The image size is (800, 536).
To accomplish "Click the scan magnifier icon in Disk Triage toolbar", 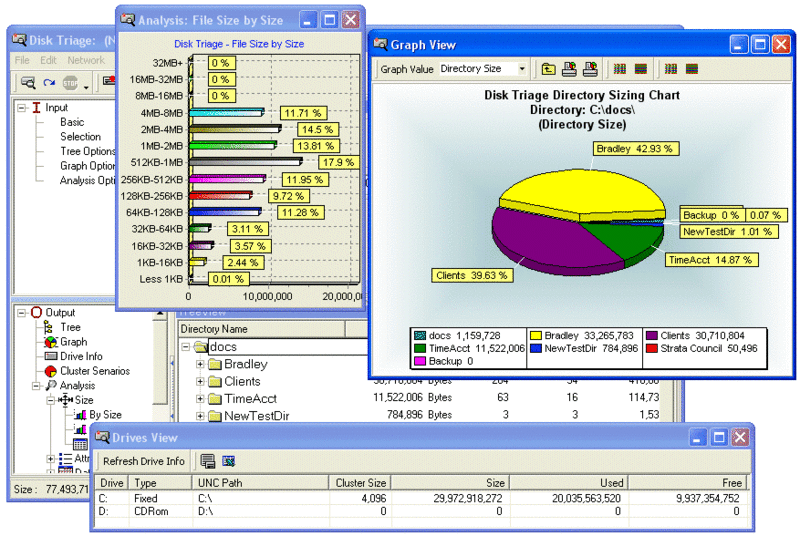I will [x=28, y=83].
